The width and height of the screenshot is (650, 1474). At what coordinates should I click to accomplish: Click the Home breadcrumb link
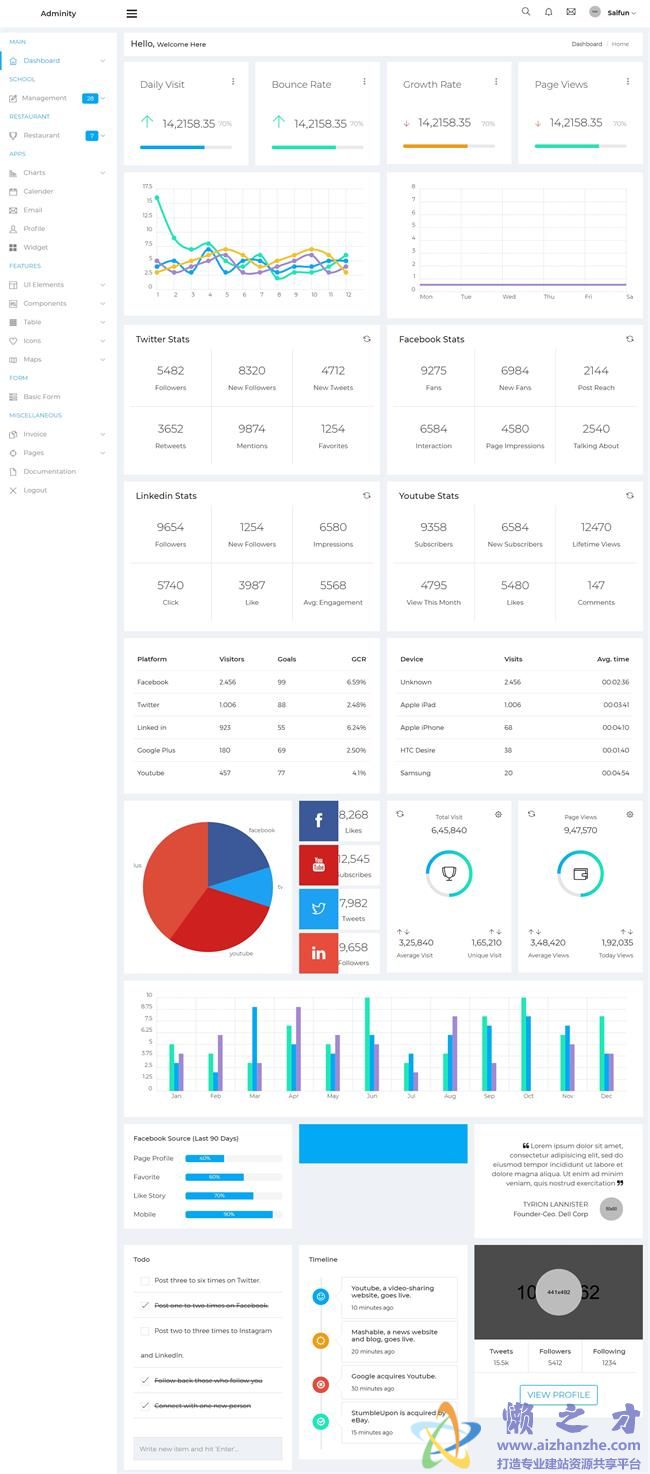coord(620,44)
